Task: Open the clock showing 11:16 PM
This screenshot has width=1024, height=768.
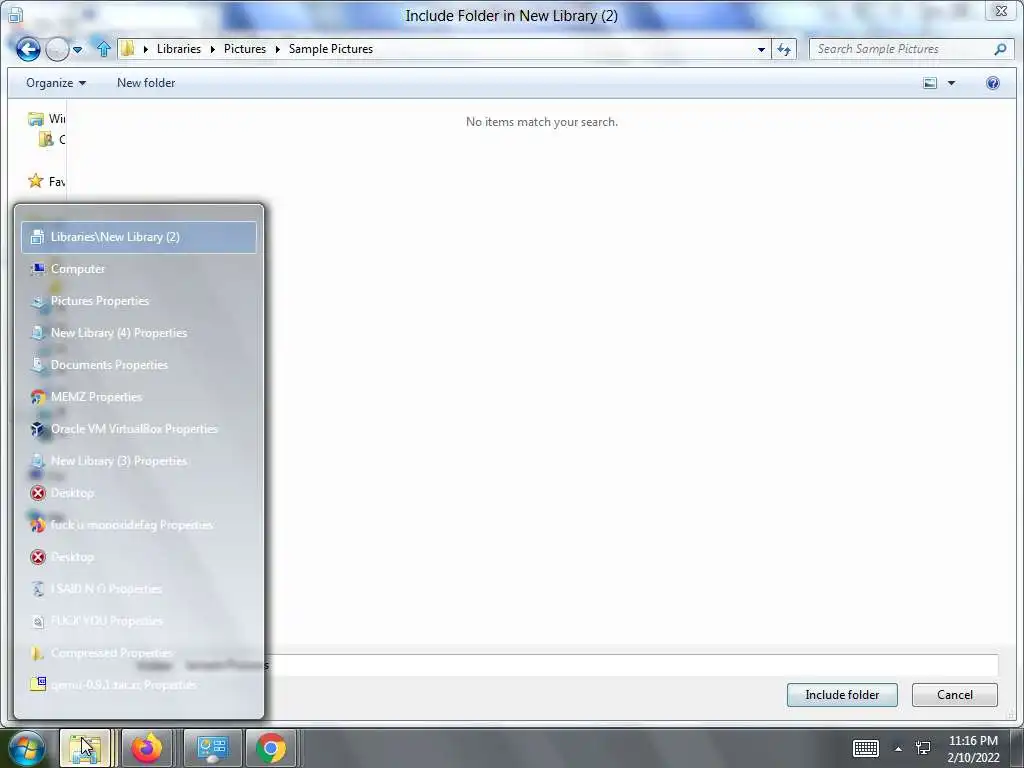Action: 973,748
